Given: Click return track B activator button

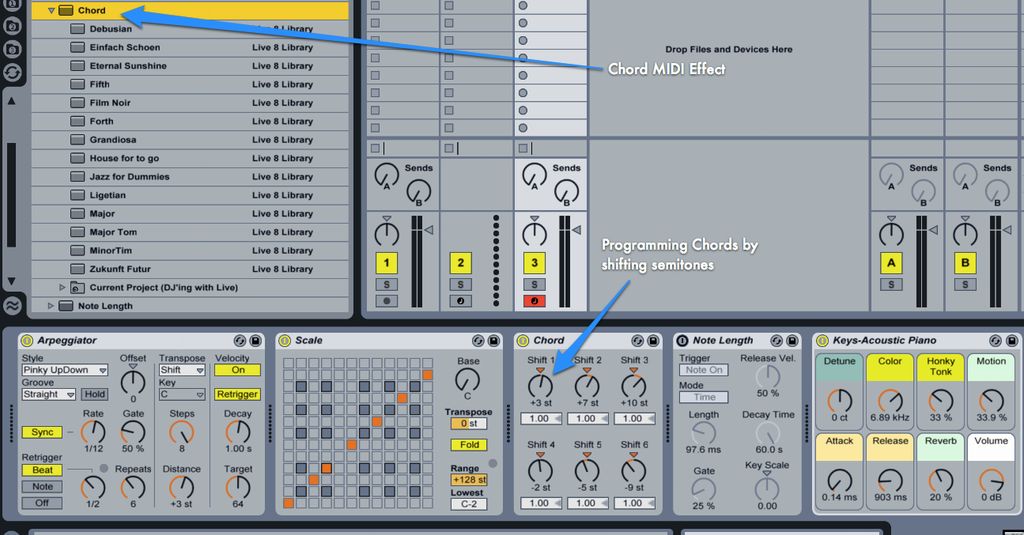Looking at the screenshot, I should [x=965, y=263].
